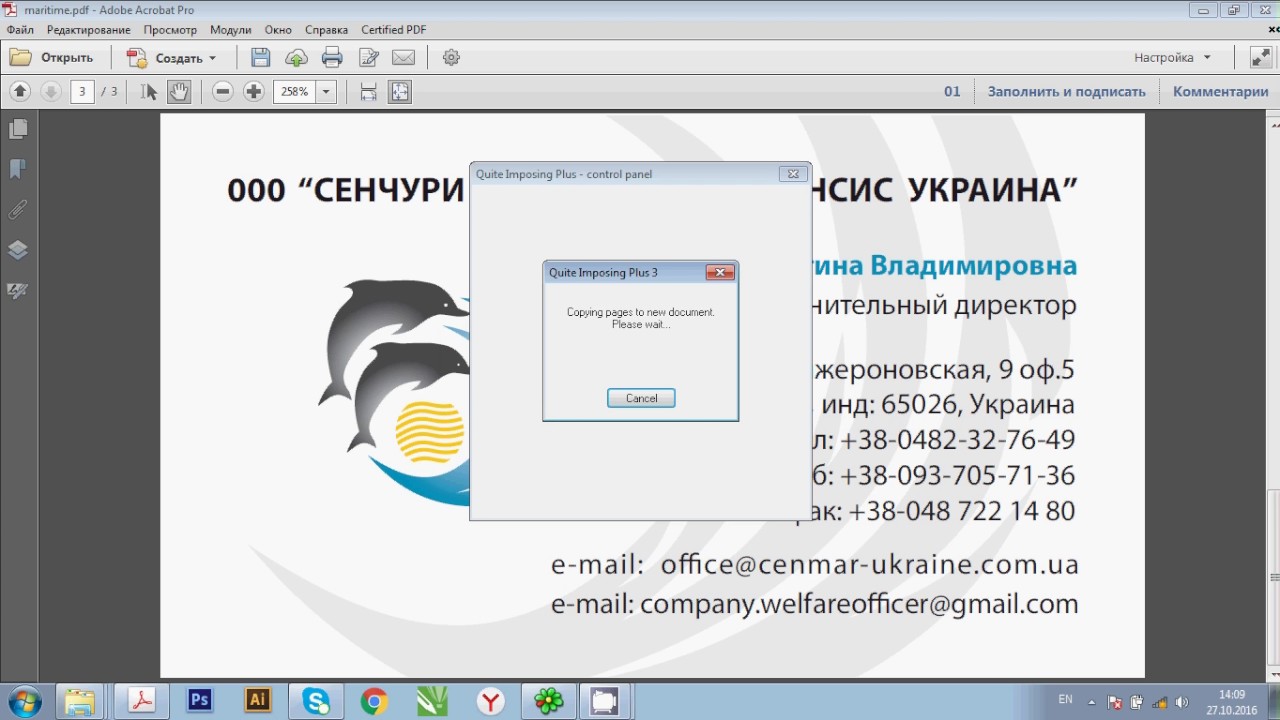
Task: Open the attachments paperclip panel icon
Action: (x=18, y=209)
